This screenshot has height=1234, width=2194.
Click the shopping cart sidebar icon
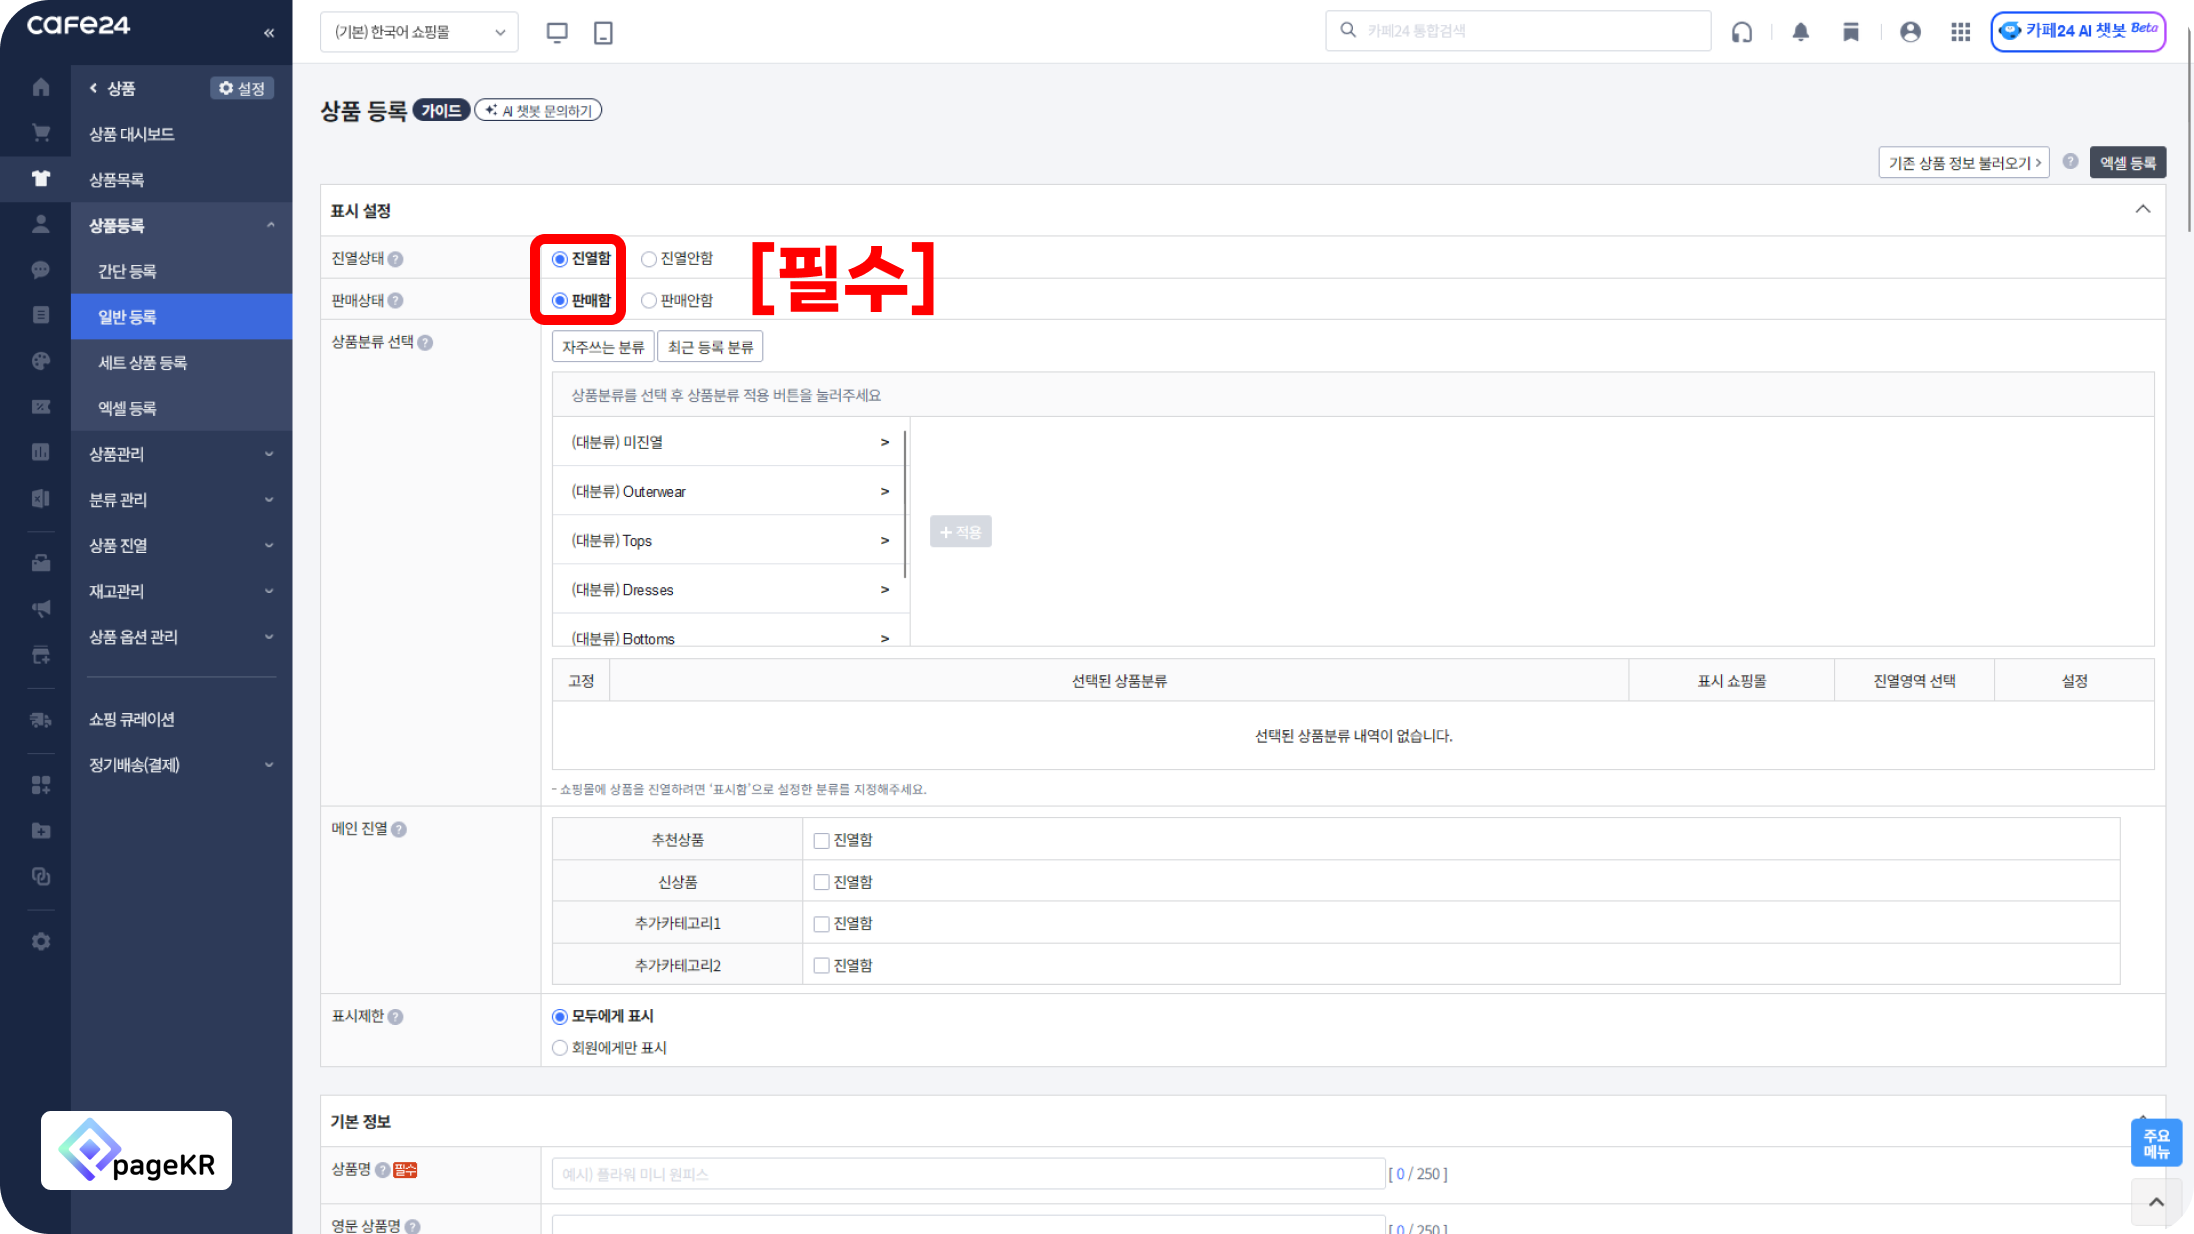(x=41, y=133)
